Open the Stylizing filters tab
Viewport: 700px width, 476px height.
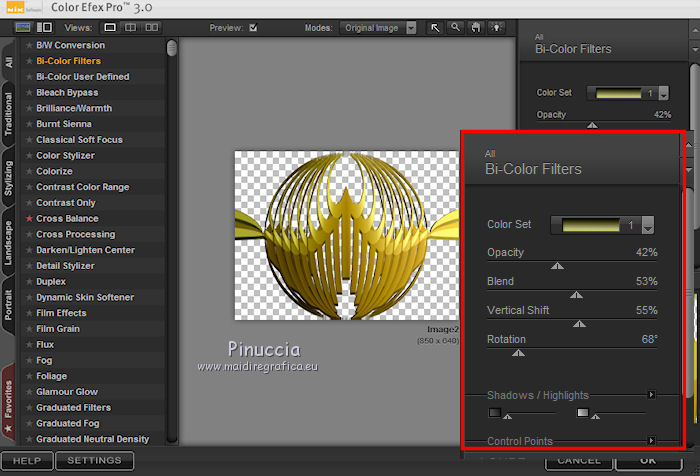[8, 178]
